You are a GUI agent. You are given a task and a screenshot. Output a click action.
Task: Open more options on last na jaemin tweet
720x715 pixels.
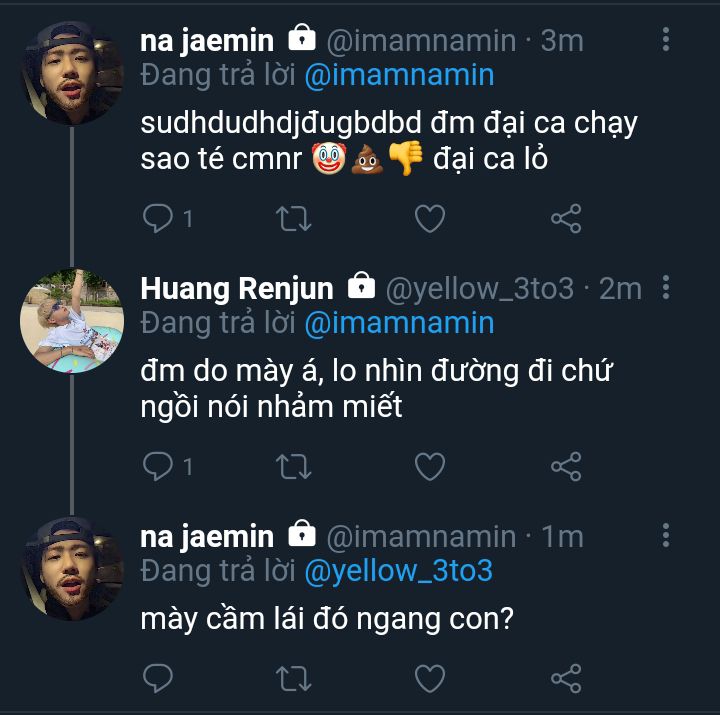coord(667,536)
